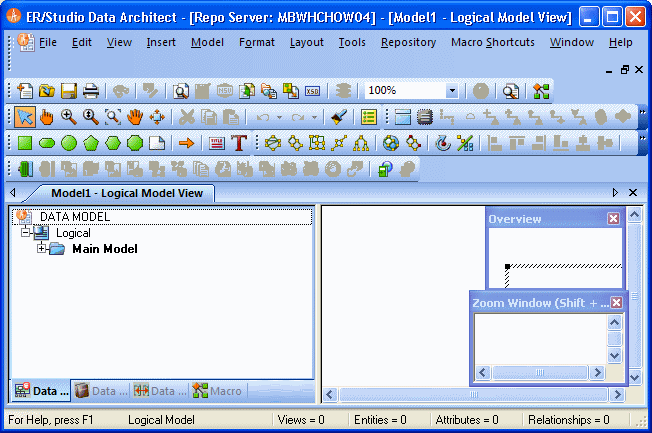The width and height of the screenshot is (652, 433).
Task: Insert a green rounded oval shape
Action: pyautogui.click(x=47, y=143)
